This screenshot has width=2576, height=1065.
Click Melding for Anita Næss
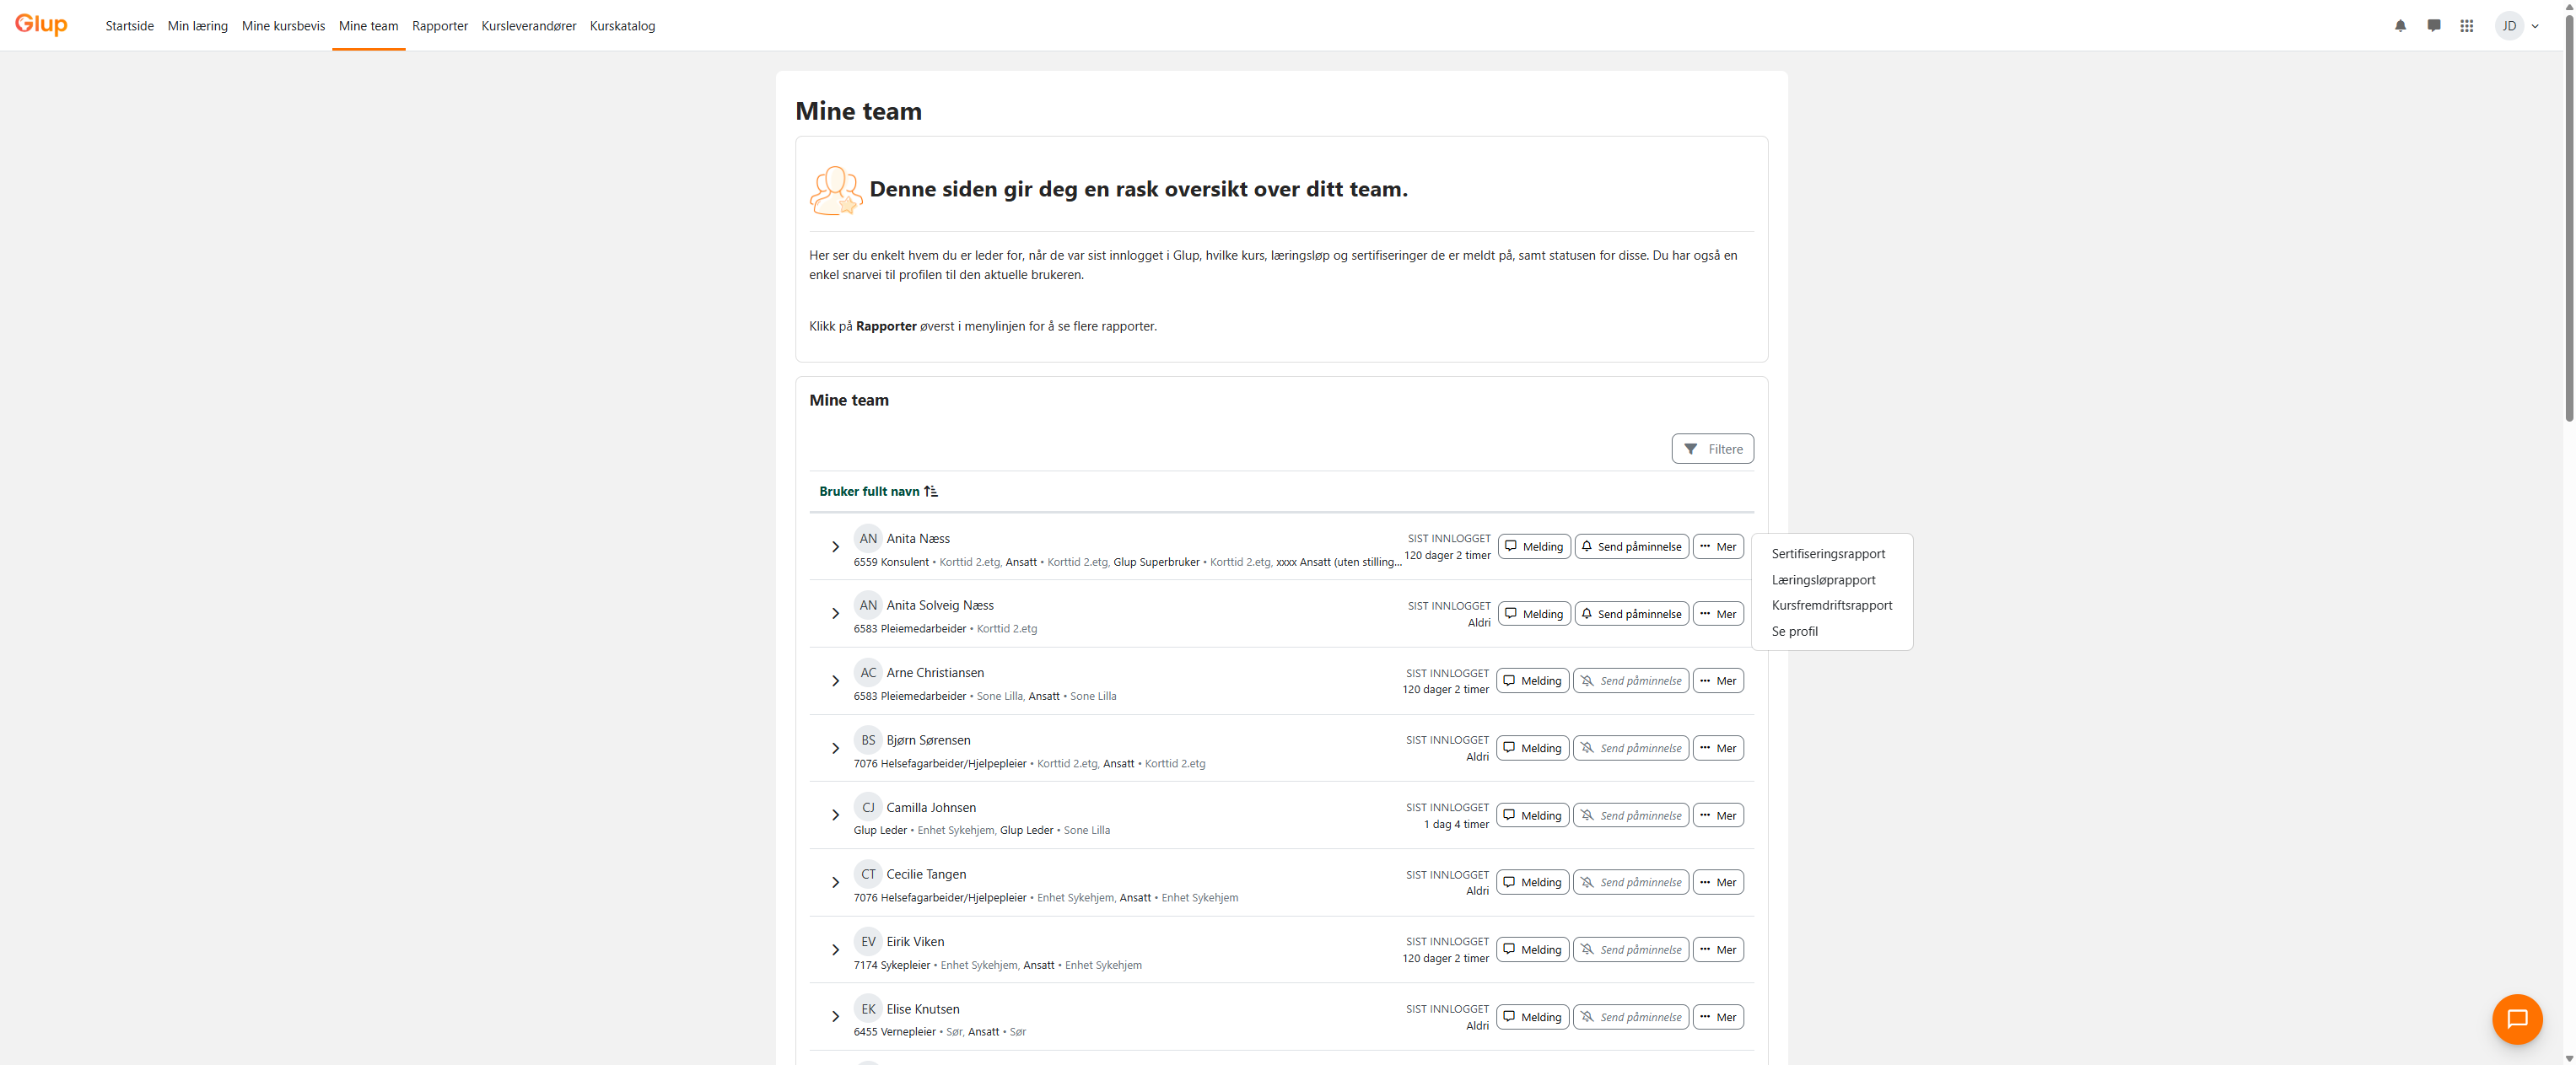click(1533, 547)
